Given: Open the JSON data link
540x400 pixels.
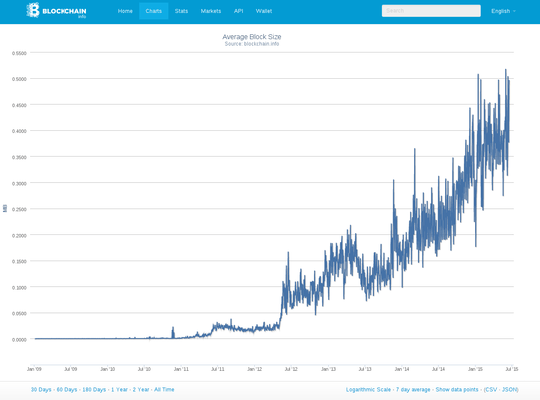Looking at the screenshot, I should pos(509,389).
